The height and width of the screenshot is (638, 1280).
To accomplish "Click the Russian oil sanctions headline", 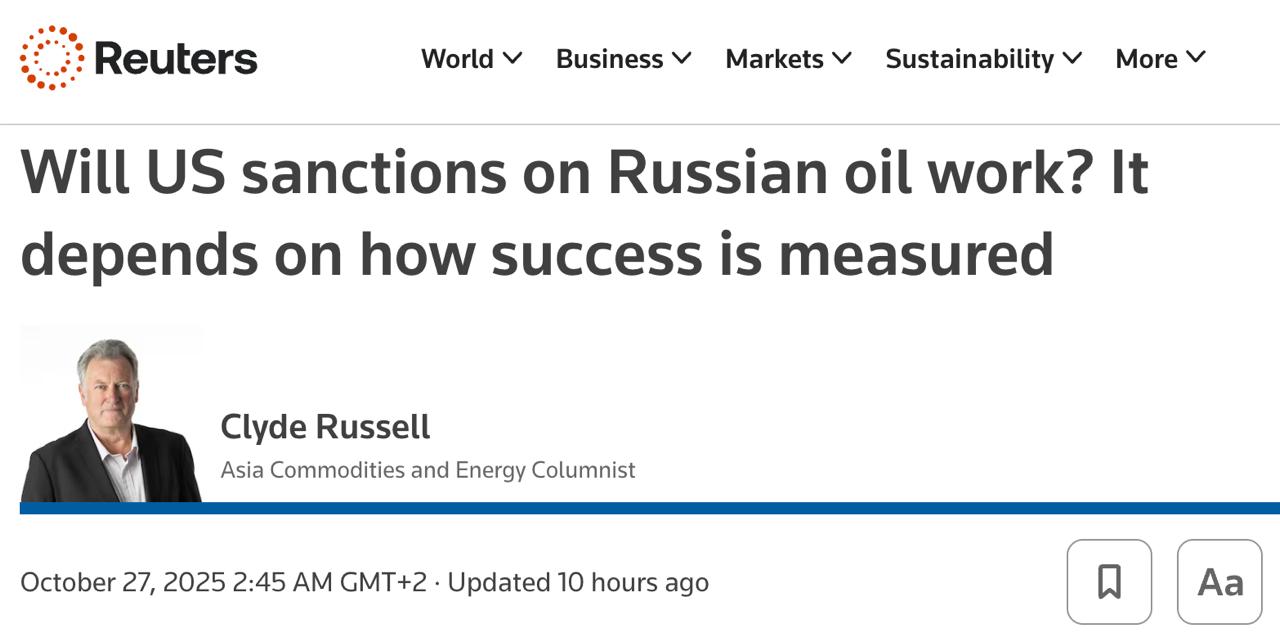I will point(585,212).
